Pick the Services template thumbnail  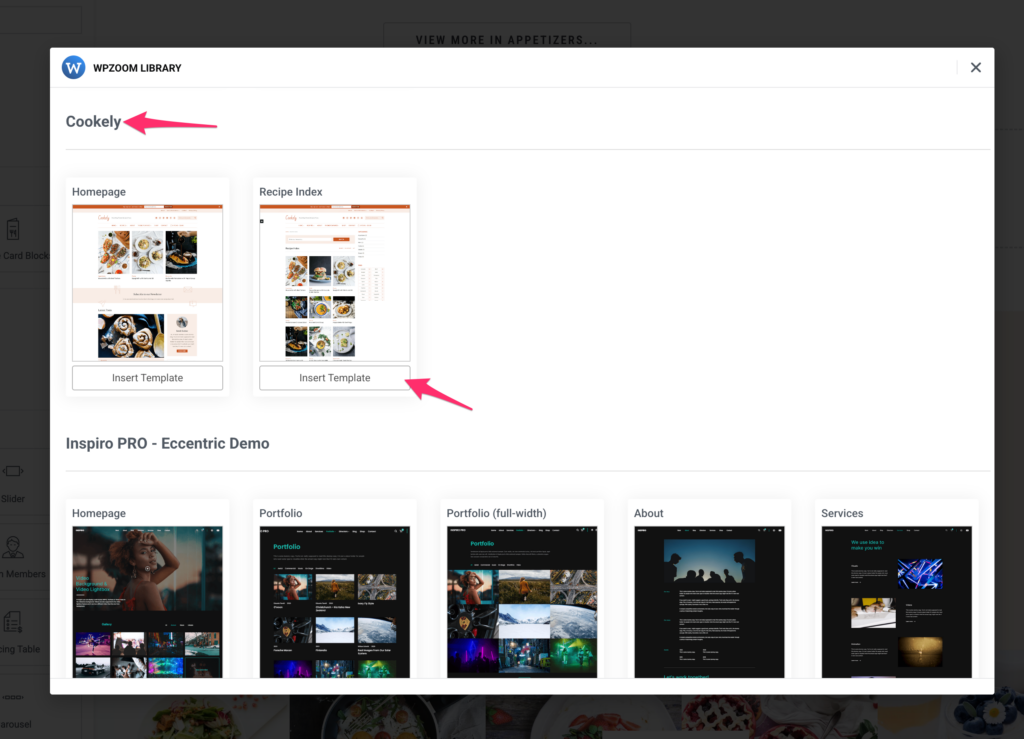click(x=897, y=602)
